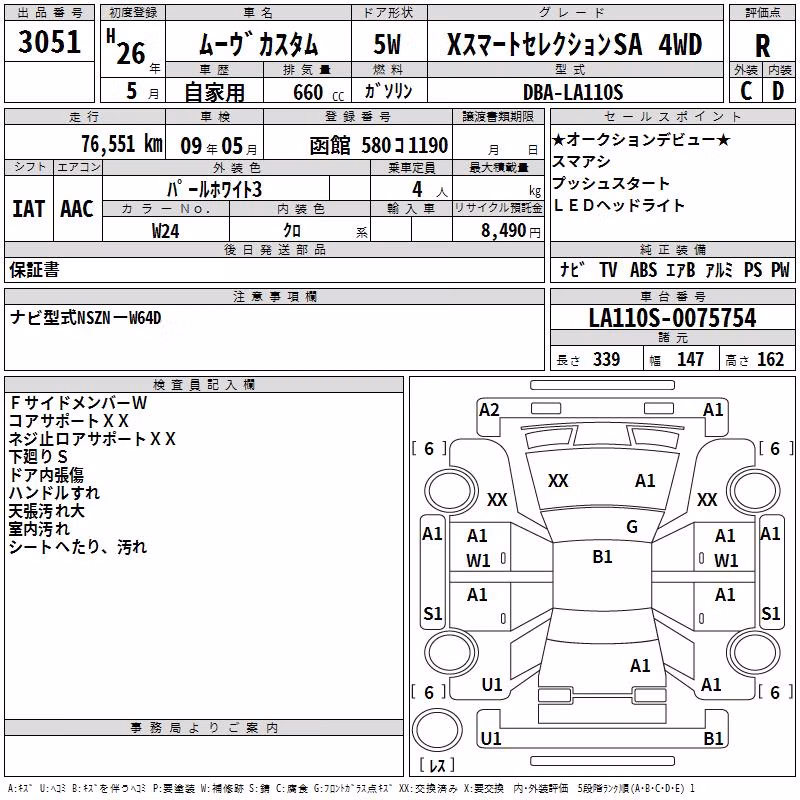Click mileage value 76,551 km
The image size is (800, 800).
point(122,144)
